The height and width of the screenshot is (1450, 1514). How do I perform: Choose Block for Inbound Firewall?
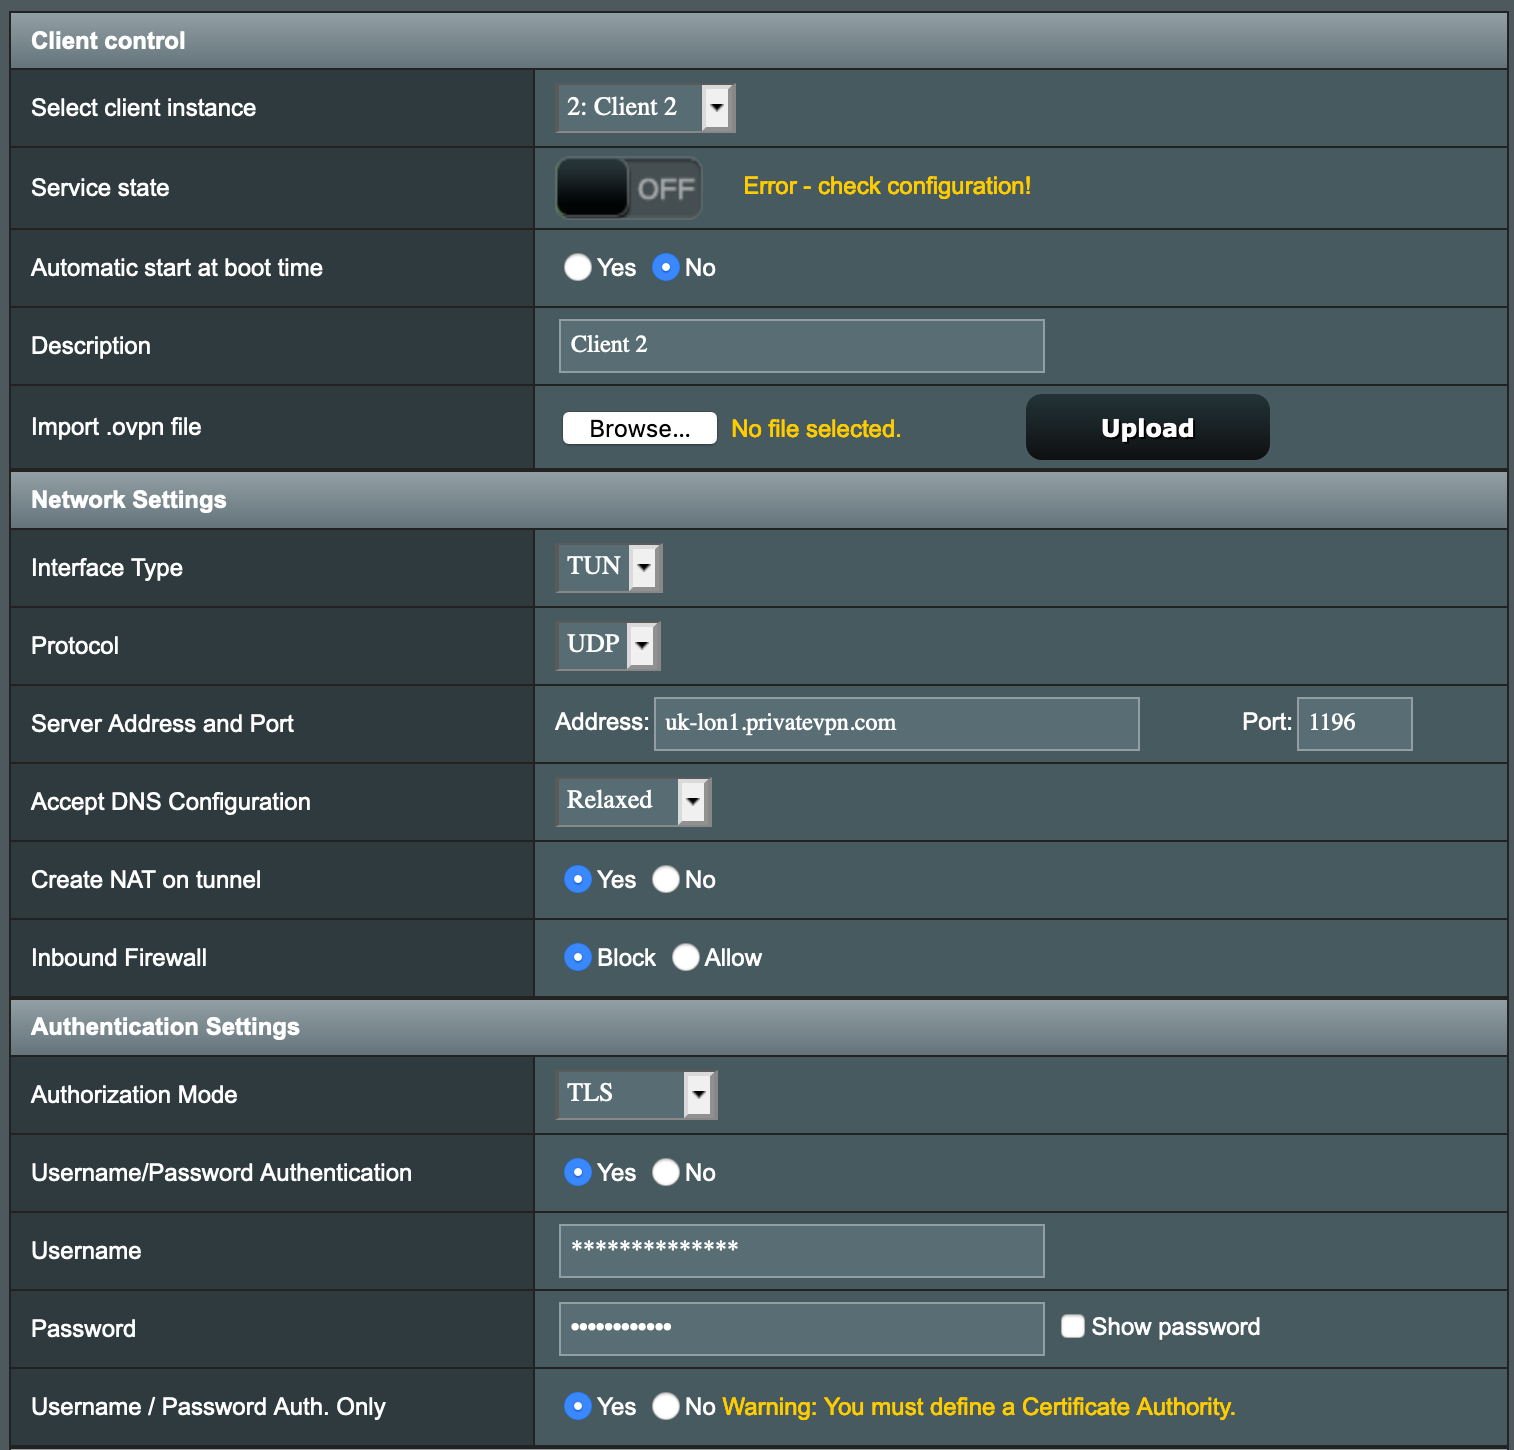[x=577, y=957]
